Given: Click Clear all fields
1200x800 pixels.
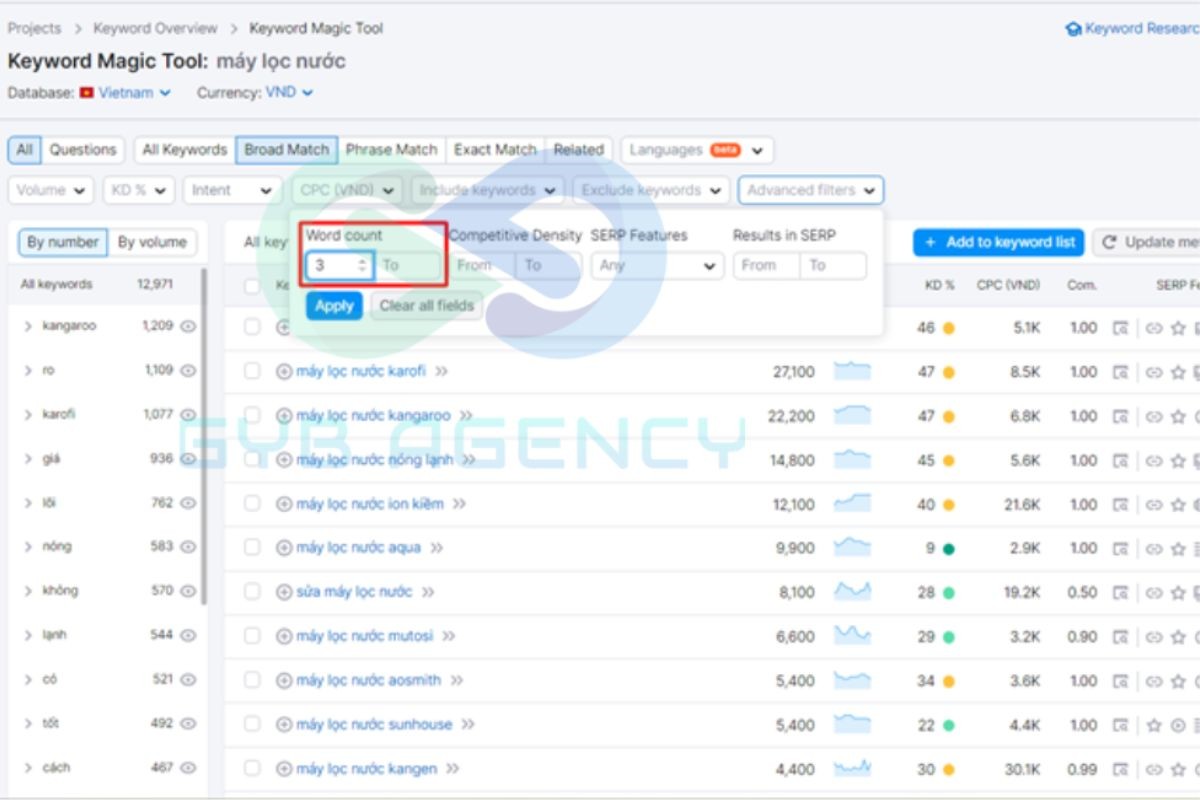Looking at the screenshot, I should (427, 306).
